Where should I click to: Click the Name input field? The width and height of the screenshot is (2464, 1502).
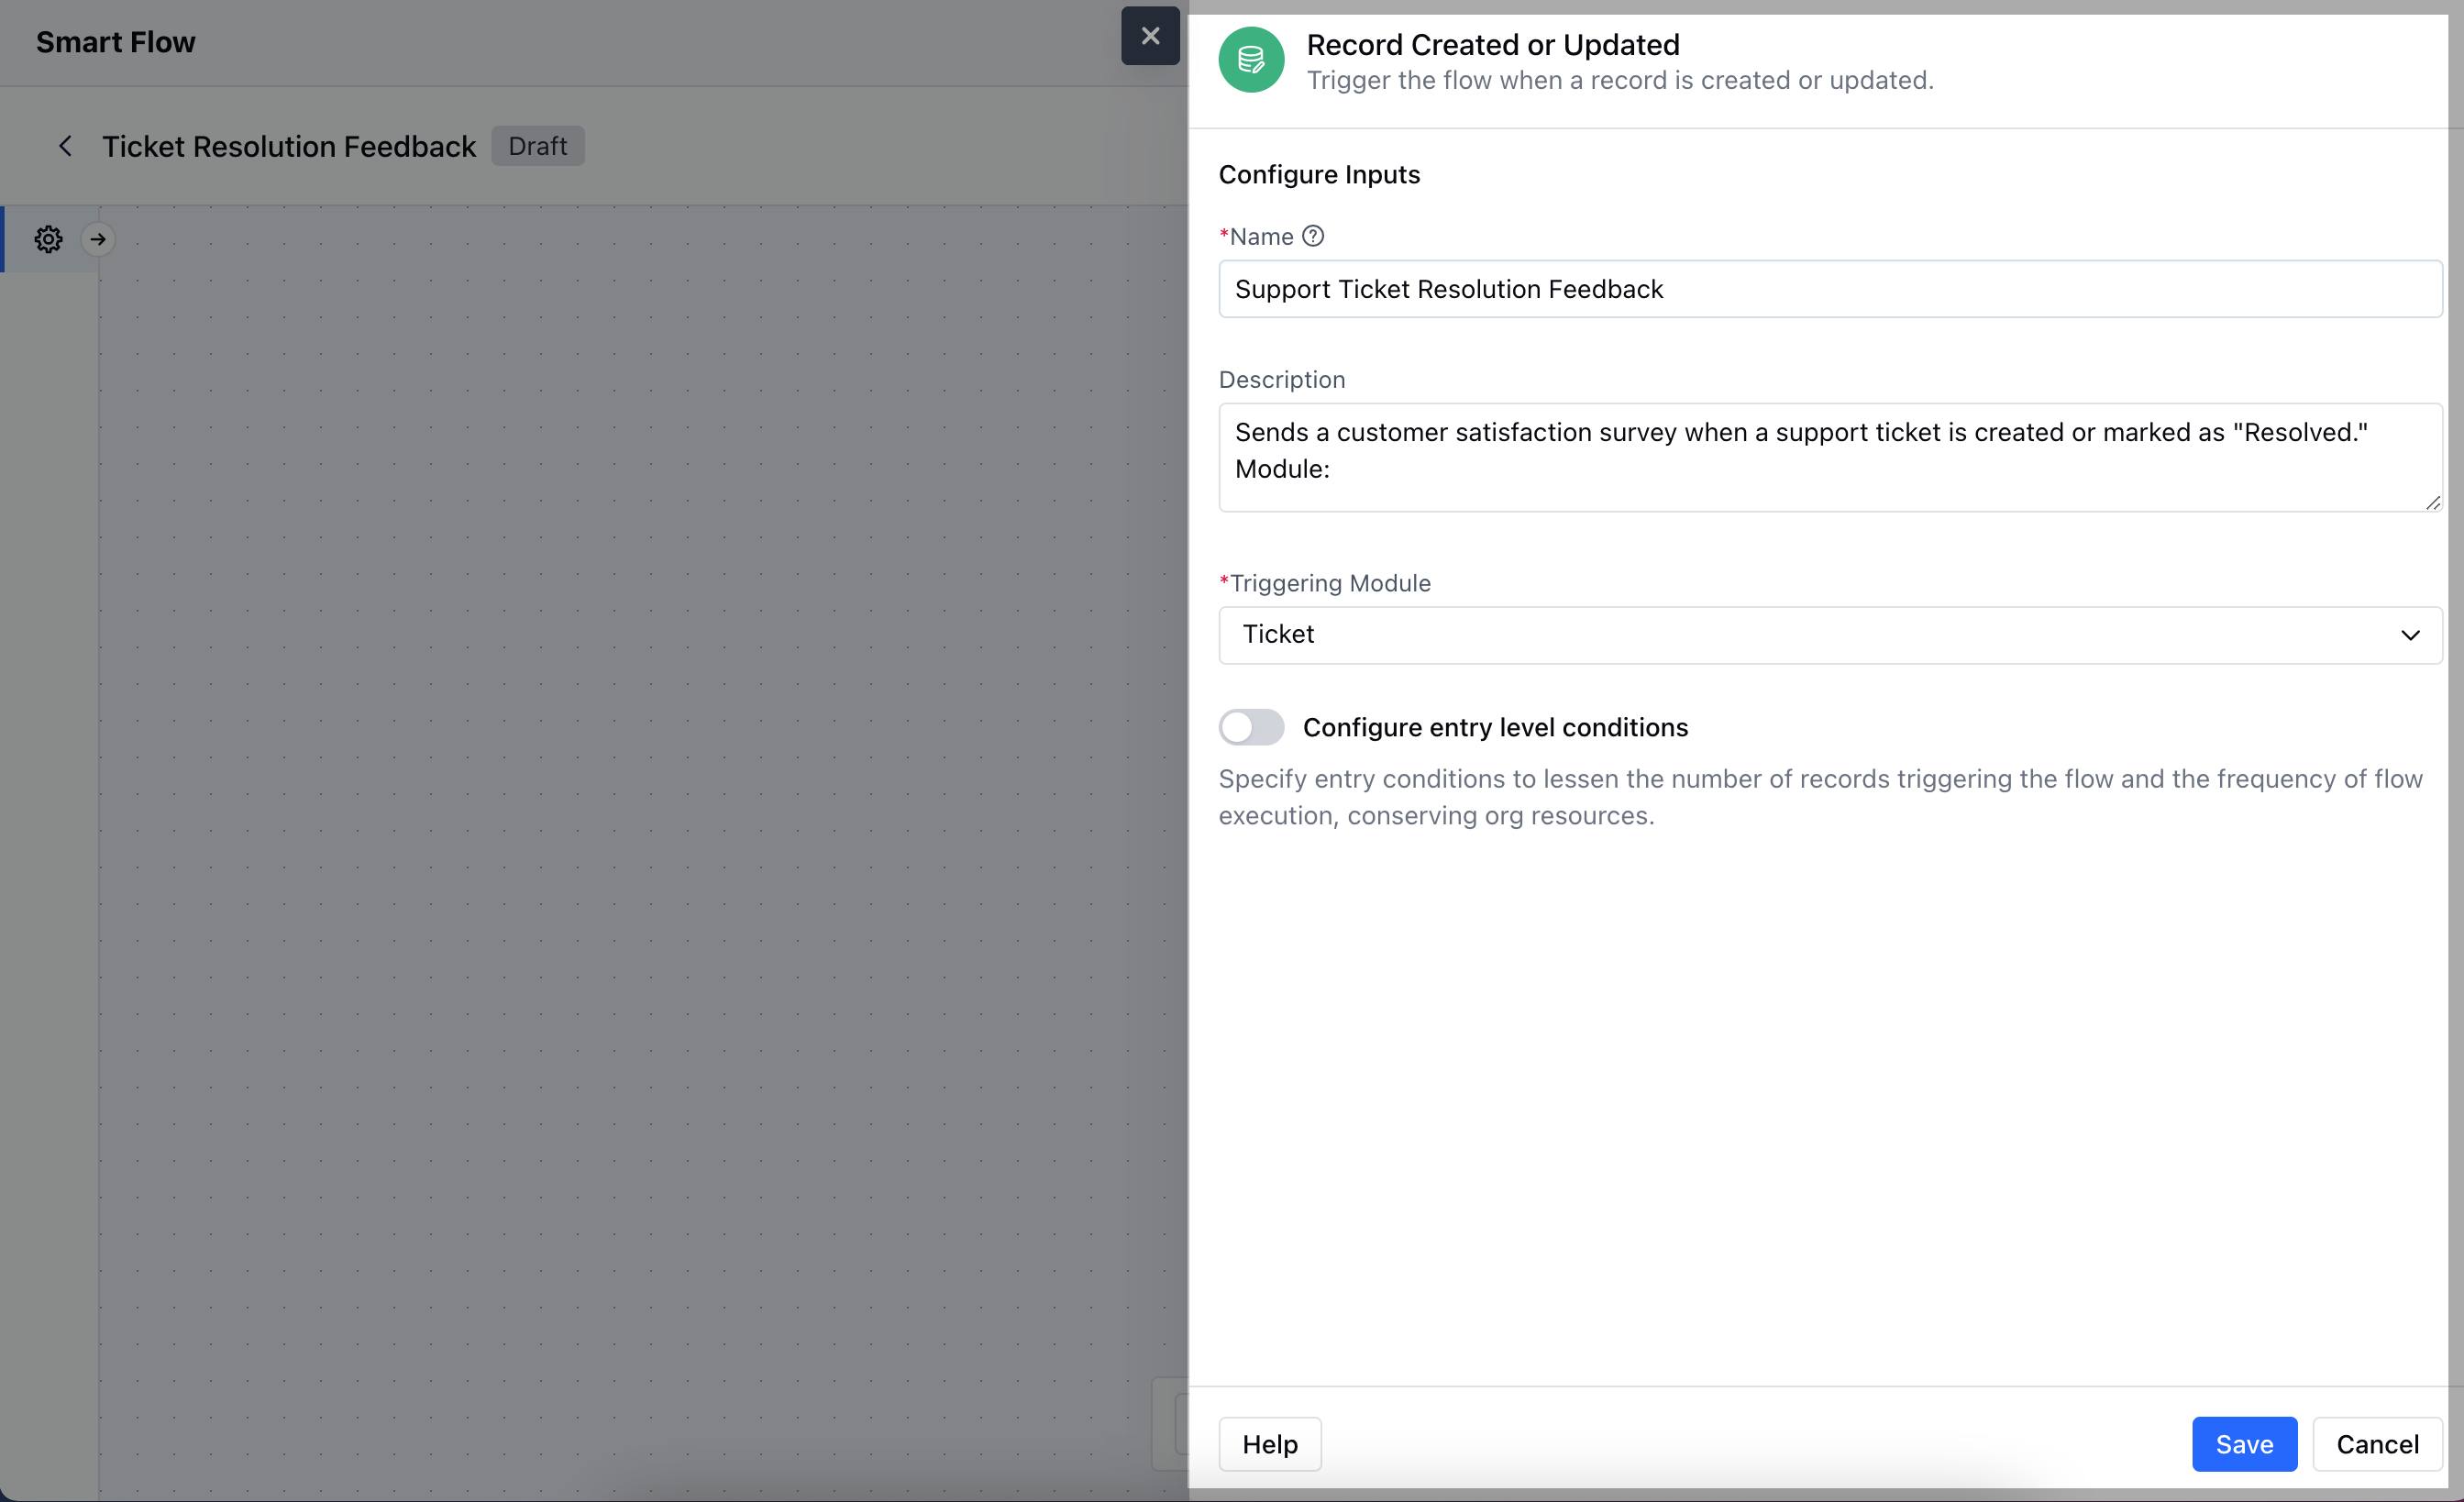pyautogui.click(x=1830, y=289)
